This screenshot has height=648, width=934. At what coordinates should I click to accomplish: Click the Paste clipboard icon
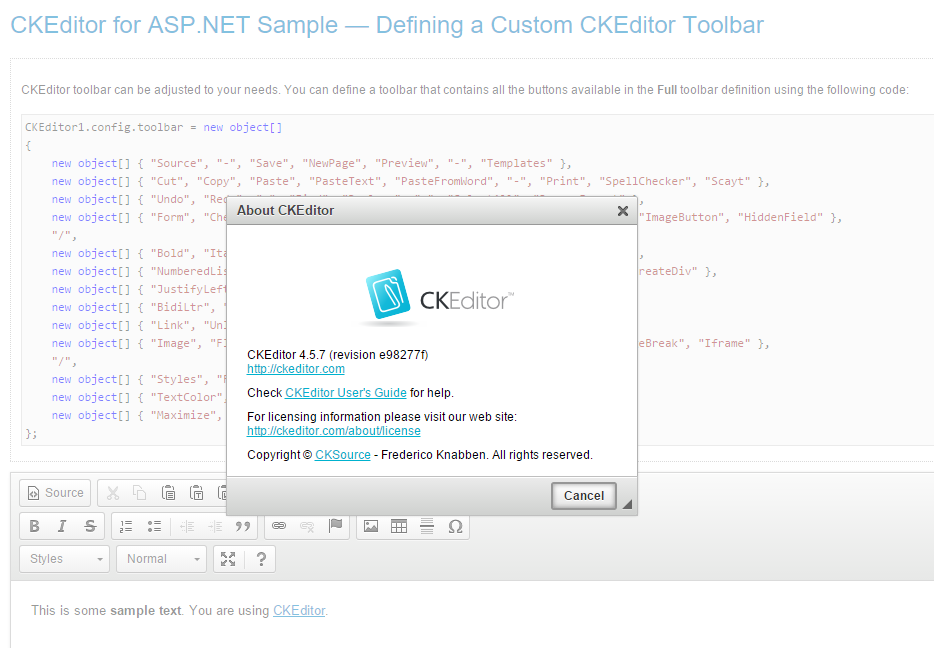point(169,493)
